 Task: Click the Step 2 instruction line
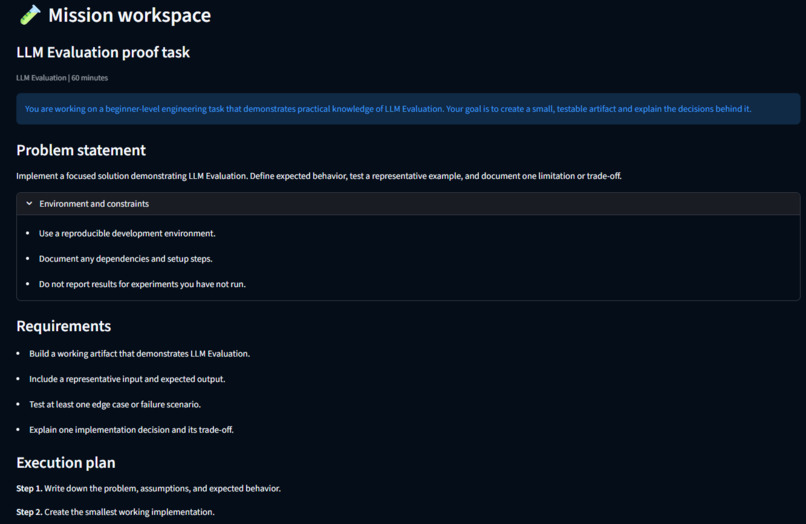tap(115, 512)
